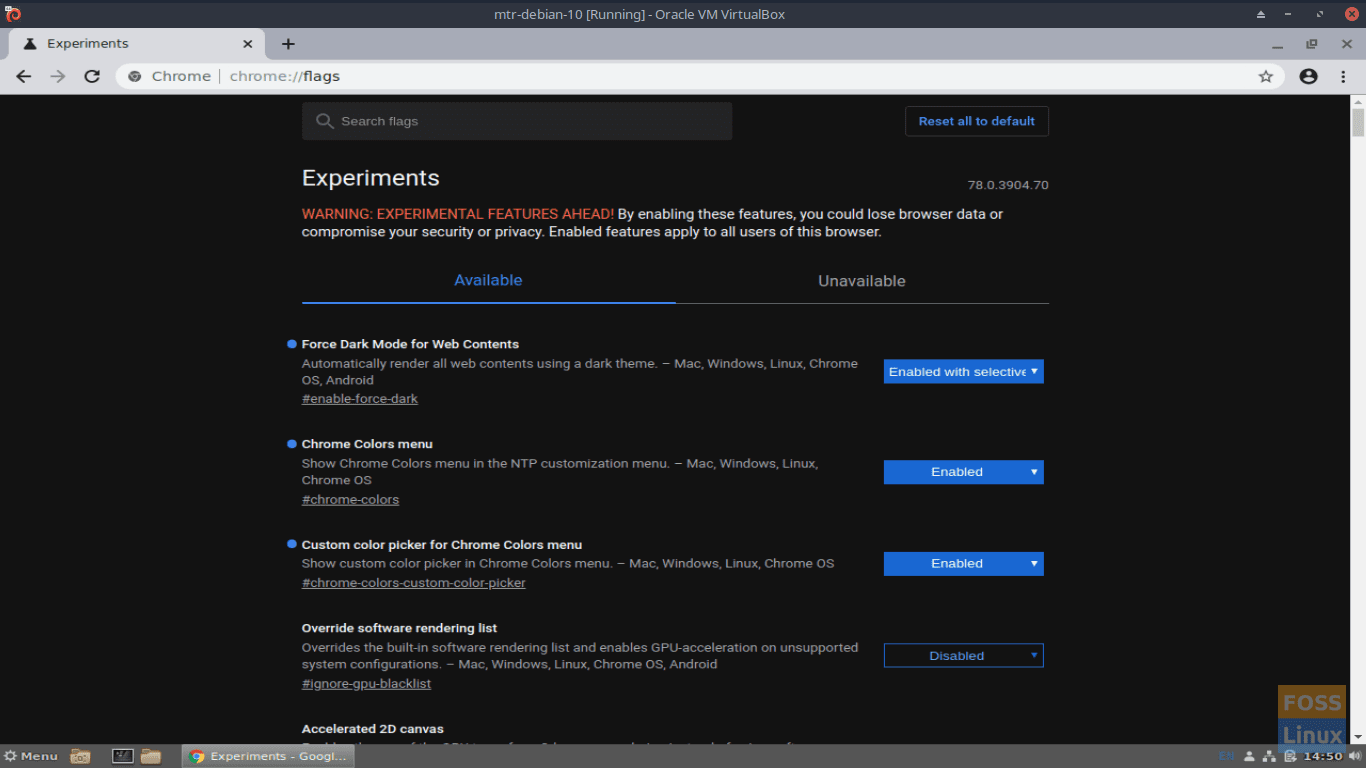Open Custom color picker Enabled dropdown

(x=963, y=564)
